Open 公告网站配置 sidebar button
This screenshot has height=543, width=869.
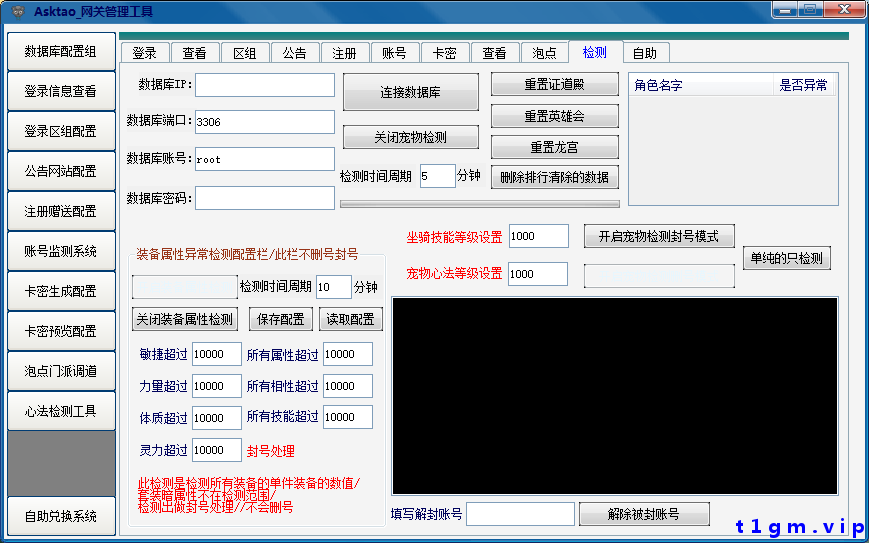point(61,171)
